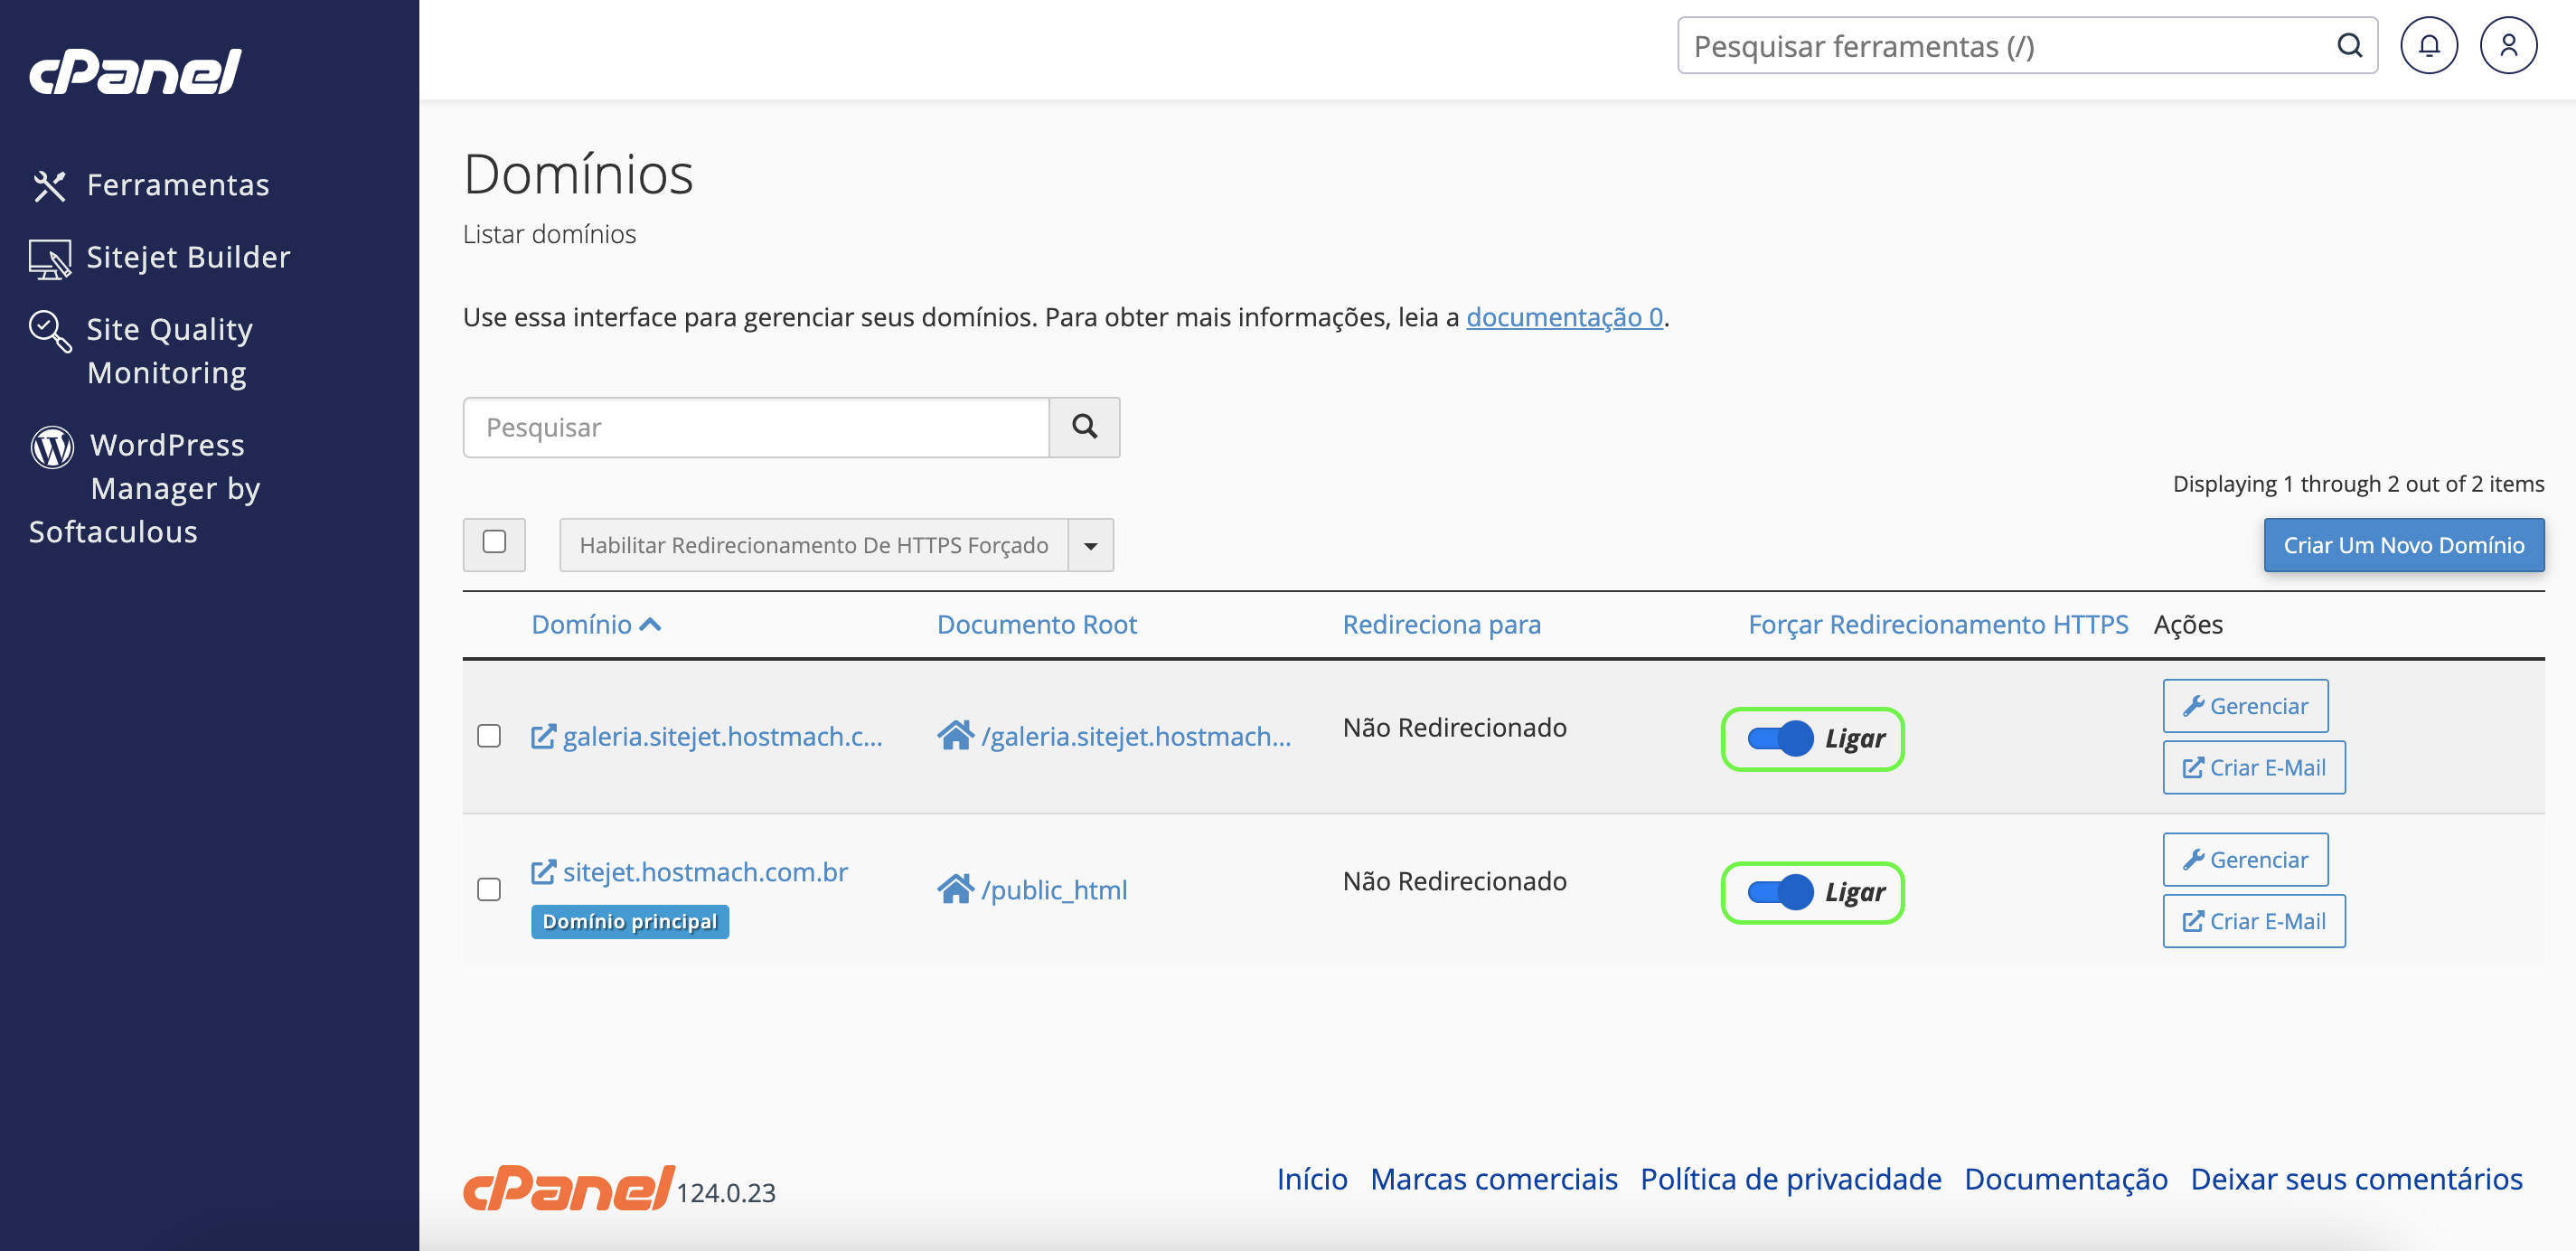Toggle HTTPS redirect for sitejet.hostmach.com.br
The width and height of the screenshot is (2576, 1251).
(x=1780, y=892)
